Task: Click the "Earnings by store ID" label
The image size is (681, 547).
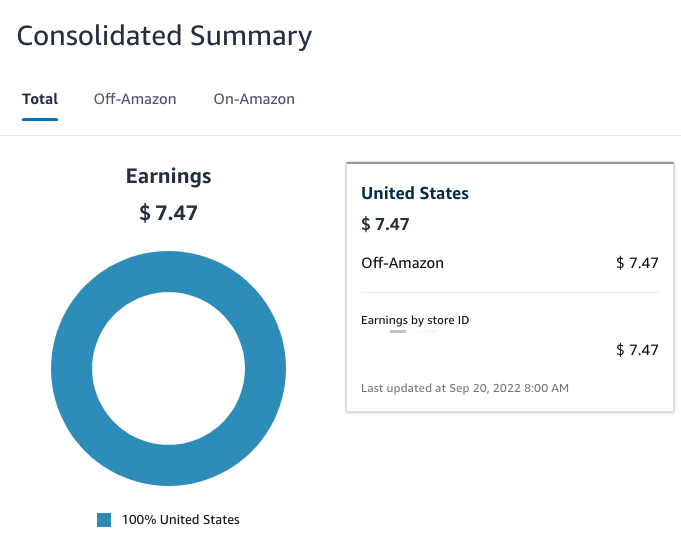Action: 415,320
